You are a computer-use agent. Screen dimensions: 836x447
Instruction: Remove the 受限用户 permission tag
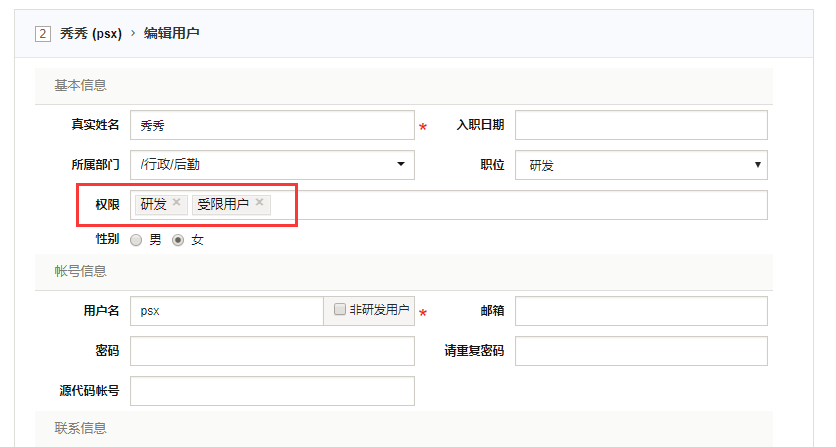[x=259, y=203]
